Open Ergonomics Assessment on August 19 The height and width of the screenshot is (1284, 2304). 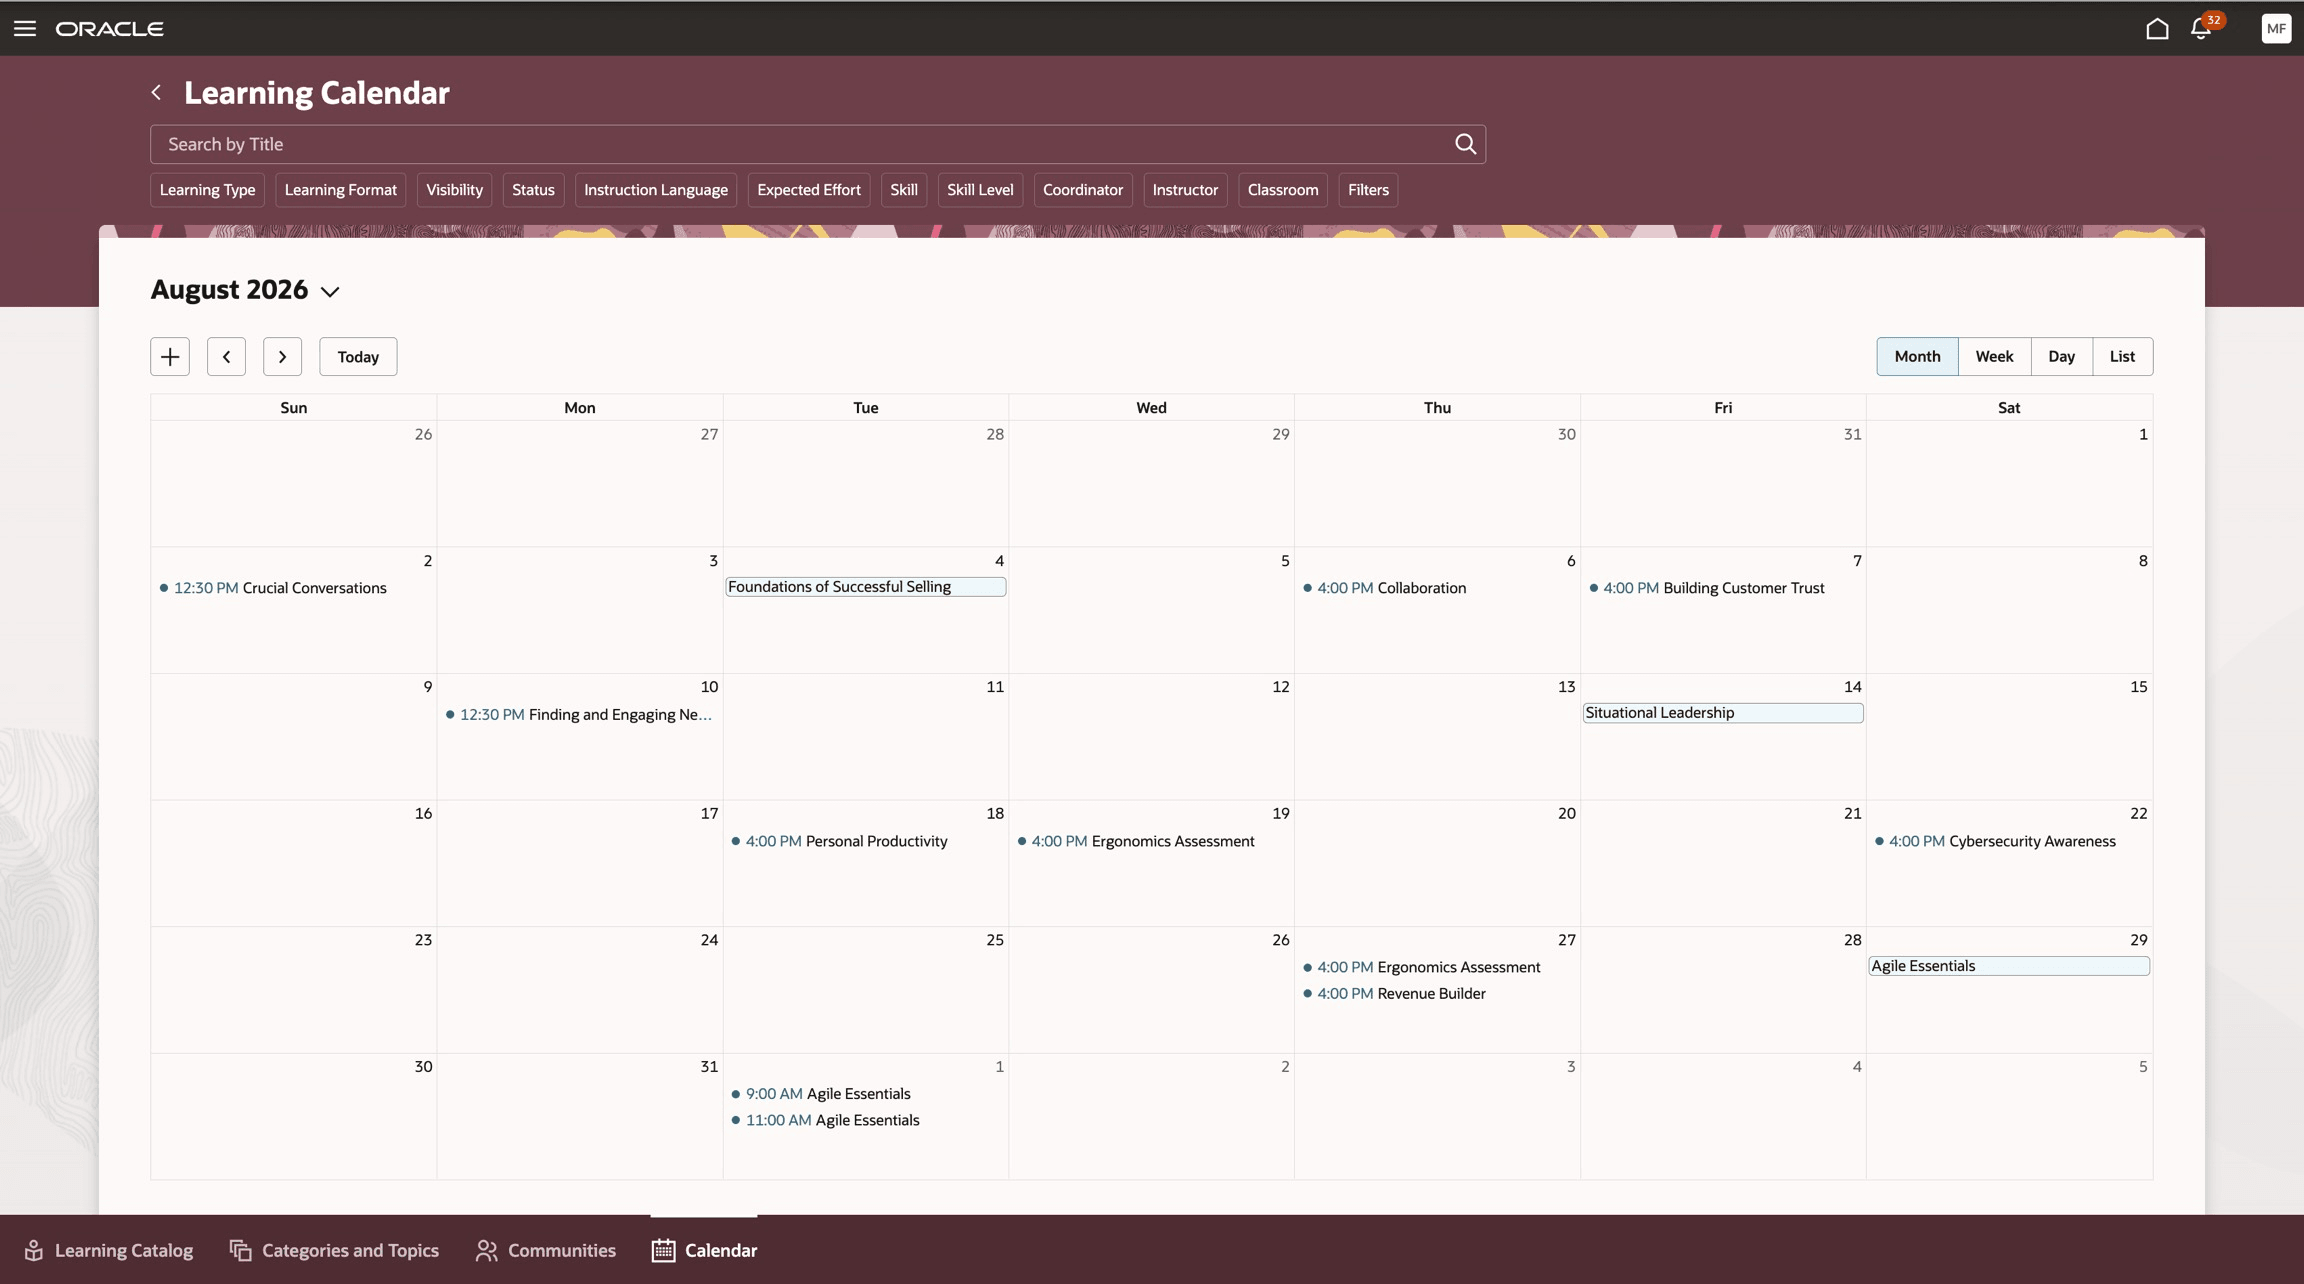[1135, 841]
